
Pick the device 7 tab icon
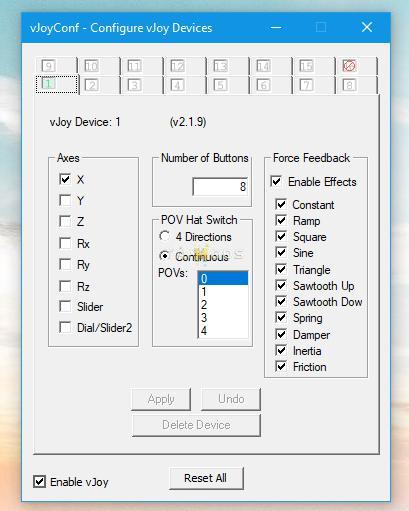306,86
